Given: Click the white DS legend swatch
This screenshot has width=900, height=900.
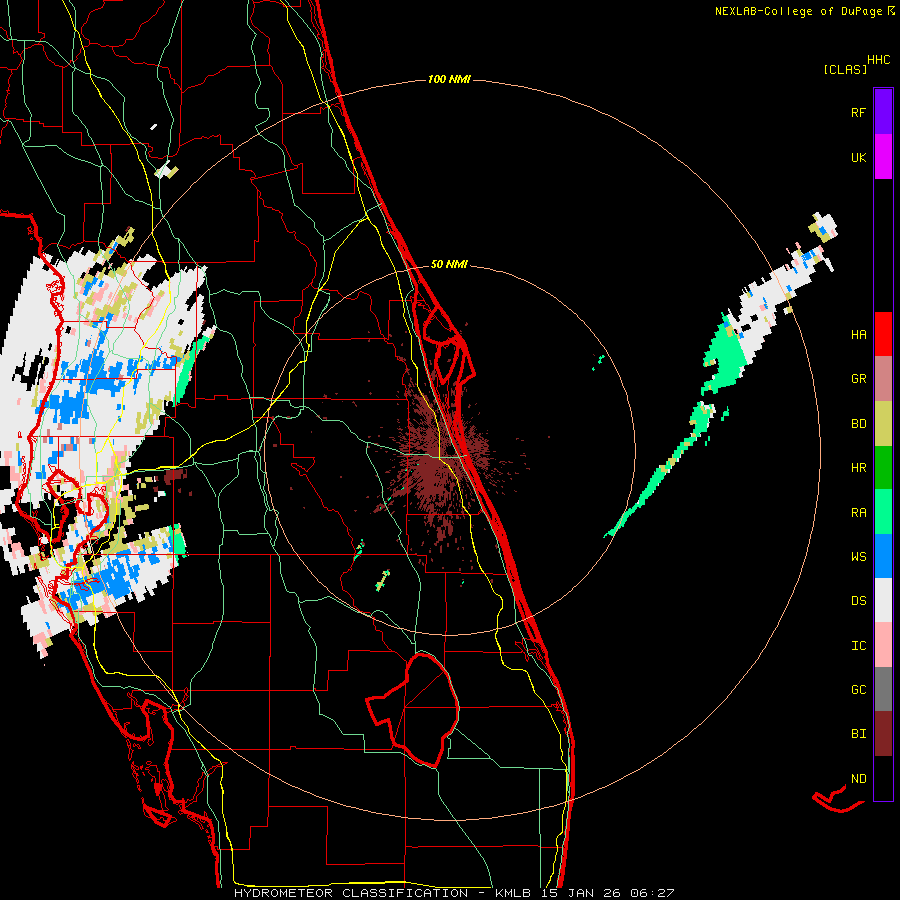Looking at the screenshot, I should tap(883, 600).
